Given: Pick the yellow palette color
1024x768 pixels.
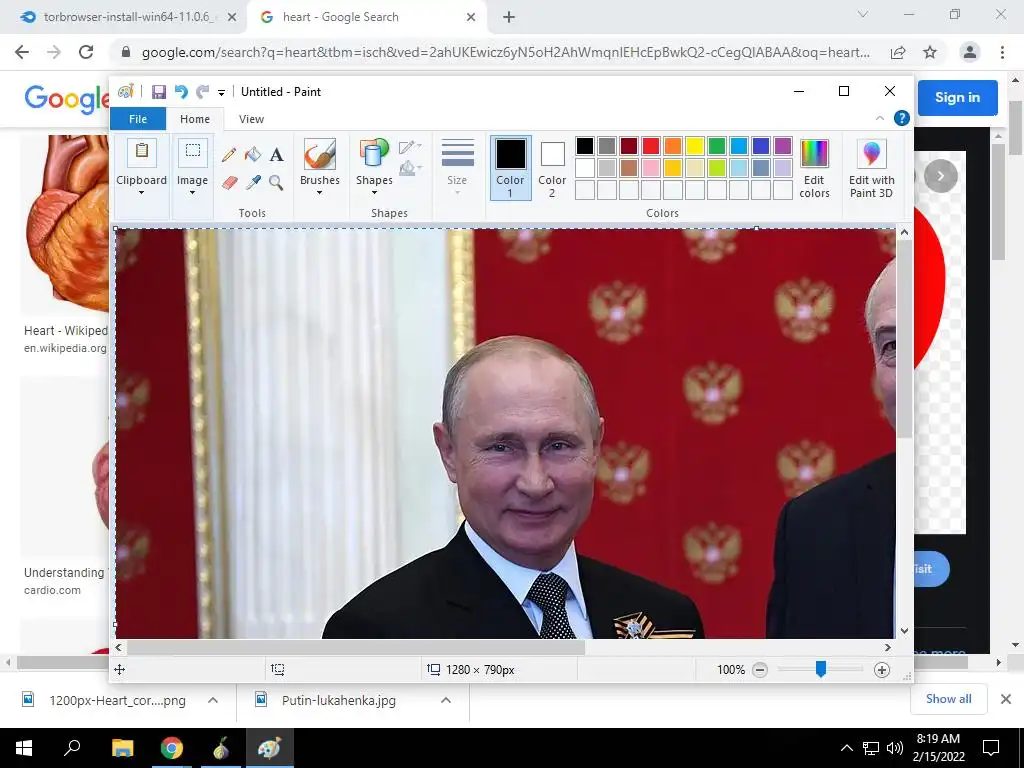Looking at the screenshot, I should (695, 146).
